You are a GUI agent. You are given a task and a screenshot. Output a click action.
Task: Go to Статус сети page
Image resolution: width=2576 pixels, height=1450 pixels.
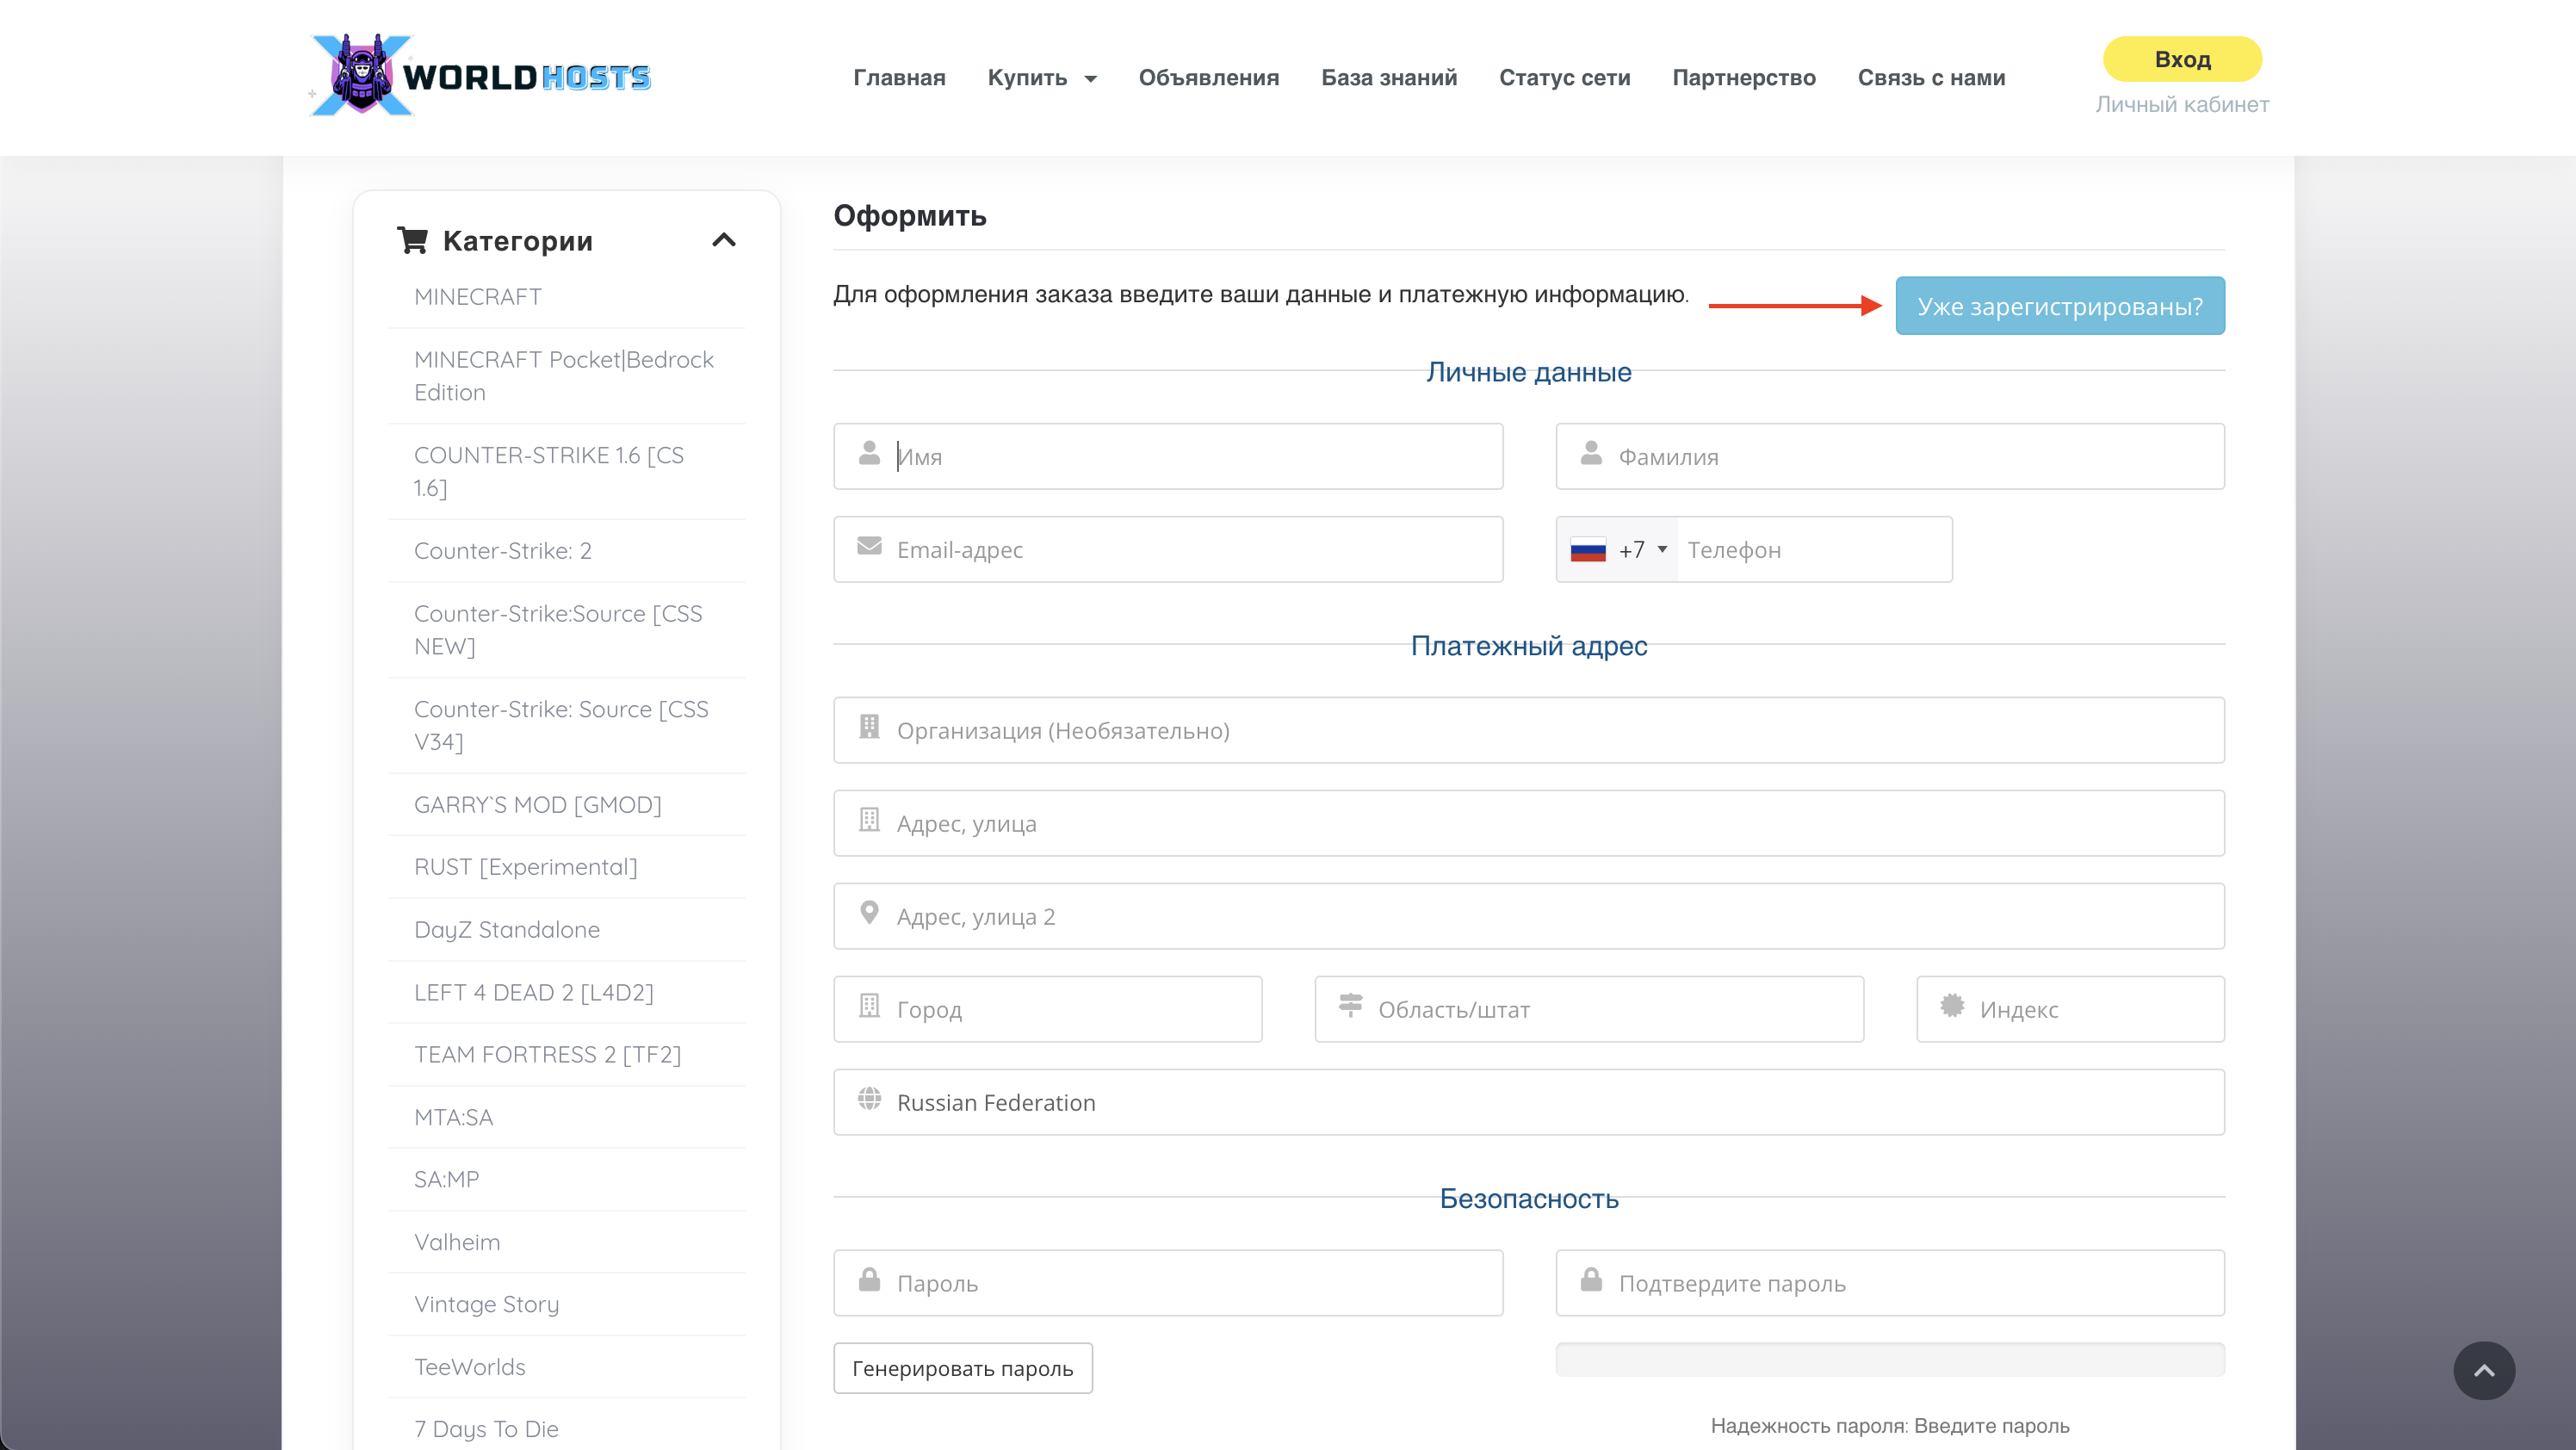[x=1564, y=78]
